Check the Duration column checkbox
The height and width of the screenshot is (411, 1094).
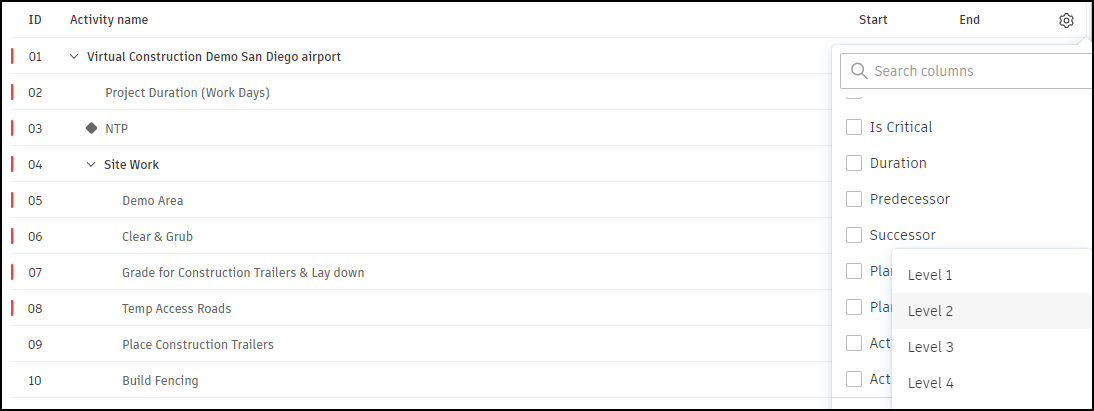[854, 163]
